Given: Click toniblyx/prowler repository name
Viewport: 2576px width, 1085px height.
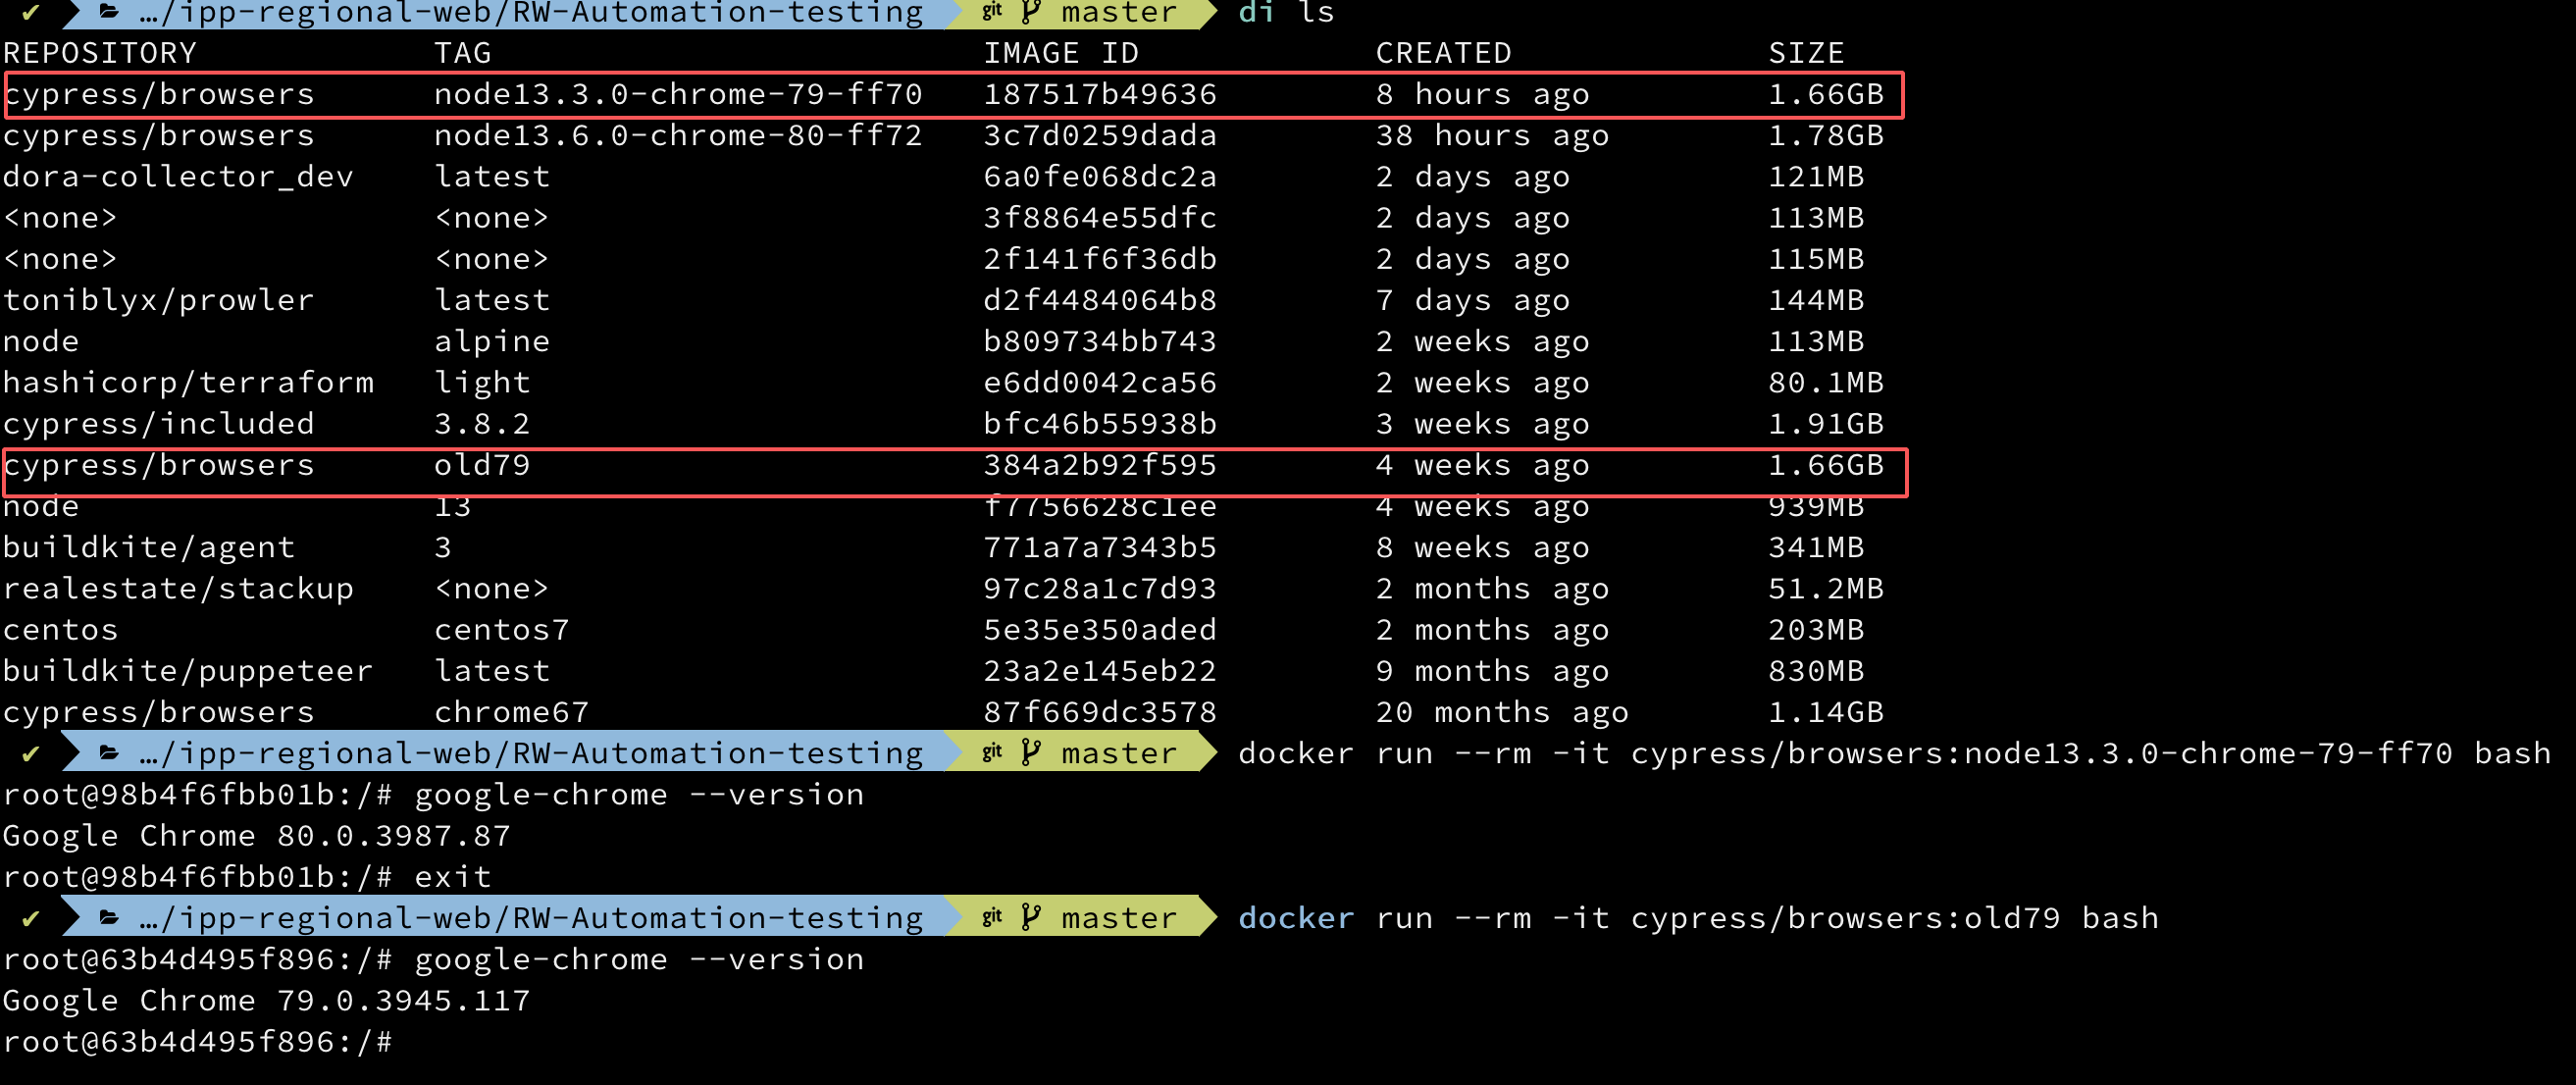Looking at the screenshot, I should [x=158, y=300].
